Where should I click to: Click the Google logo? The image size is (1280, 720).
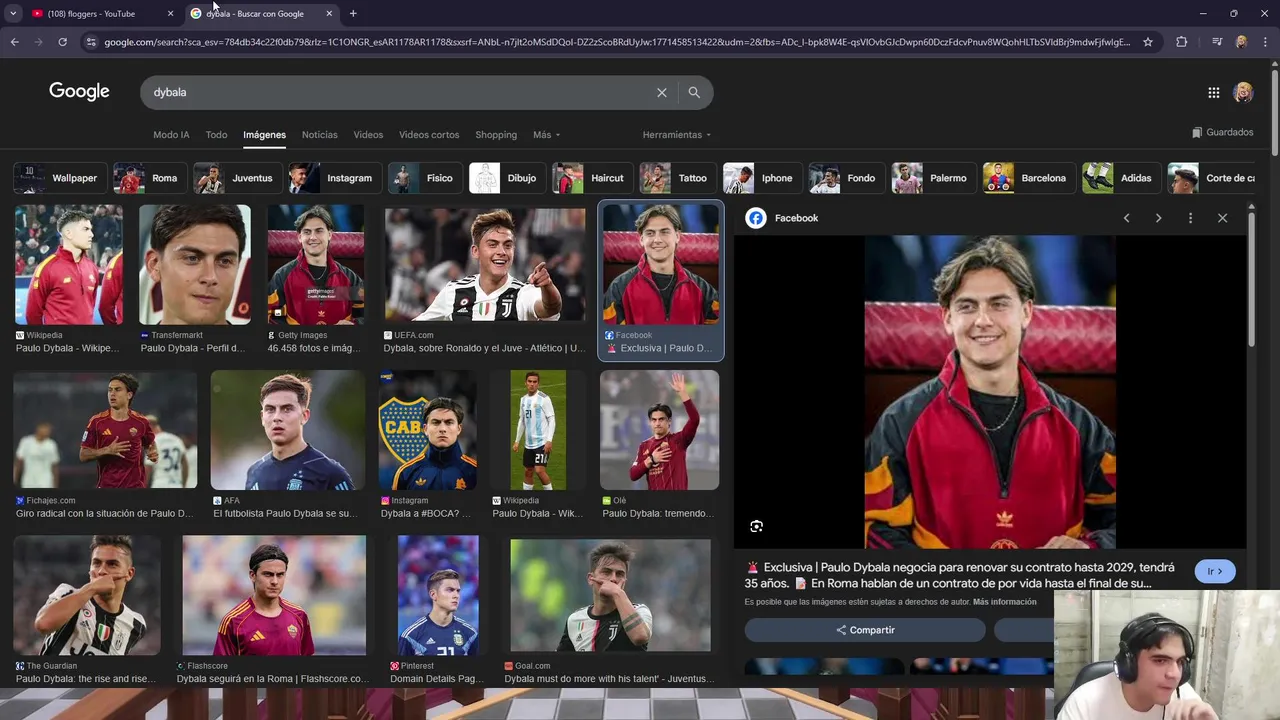pyautogui.click(x=79, y=92)
